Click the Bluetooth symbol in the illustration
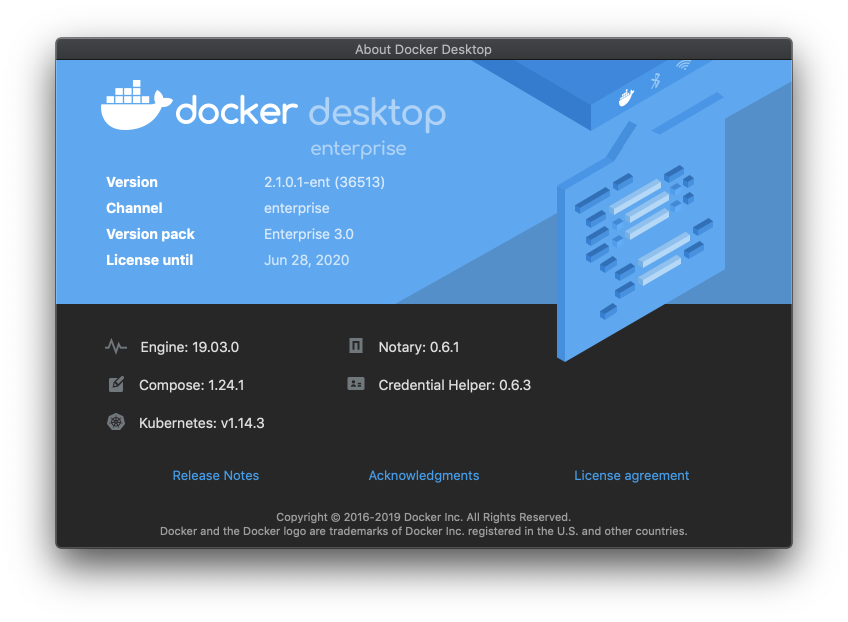 655,81
